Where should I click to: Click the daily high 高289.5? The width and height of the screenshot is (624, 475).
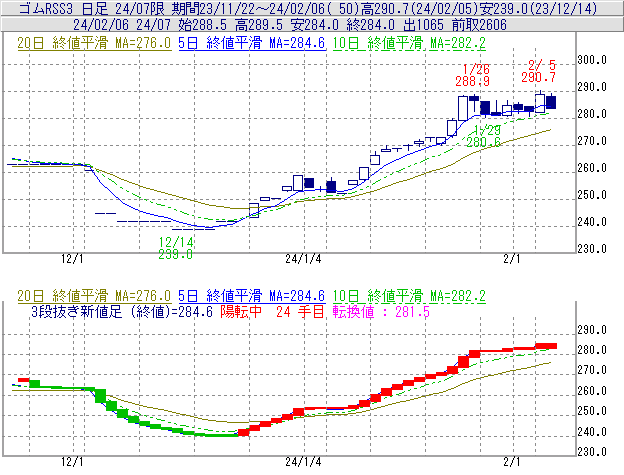(x=259, y=25)
